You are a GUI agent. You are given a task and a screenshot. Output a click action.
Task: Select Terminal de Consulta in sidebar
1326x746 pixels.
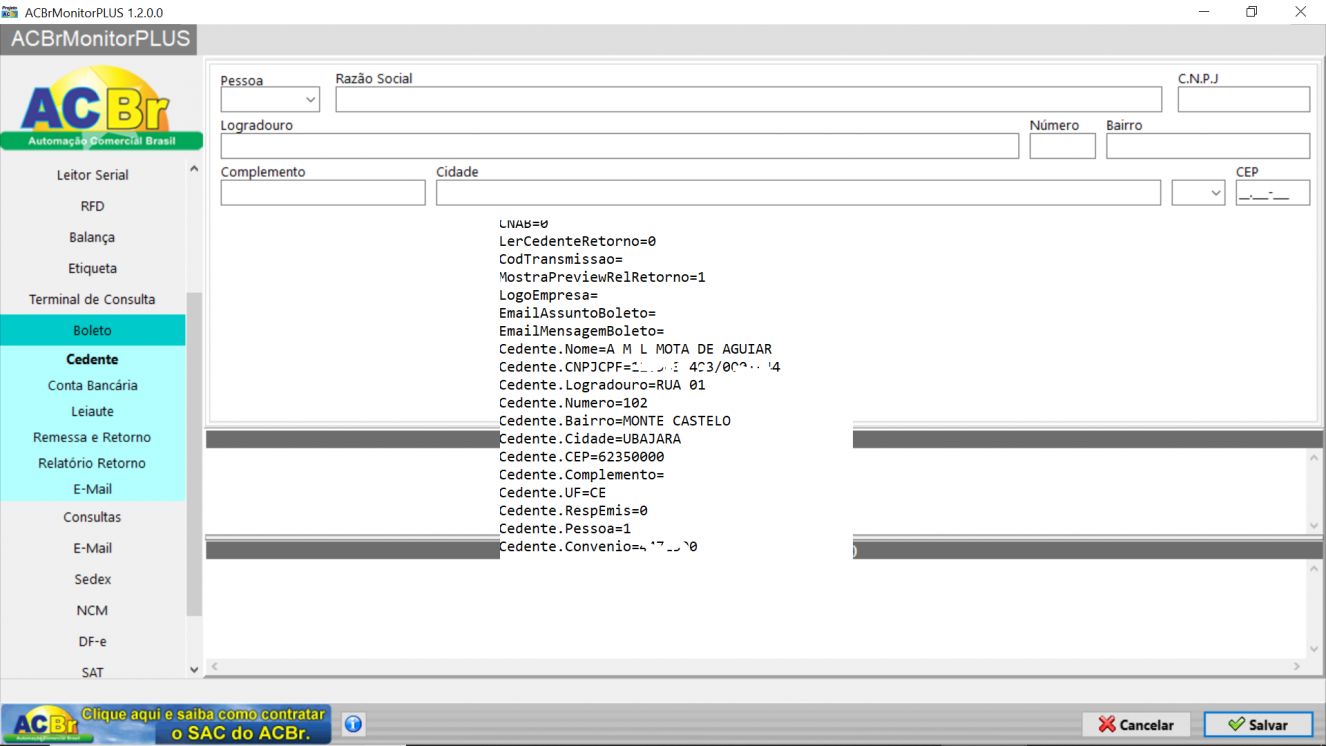coord(92,299)
